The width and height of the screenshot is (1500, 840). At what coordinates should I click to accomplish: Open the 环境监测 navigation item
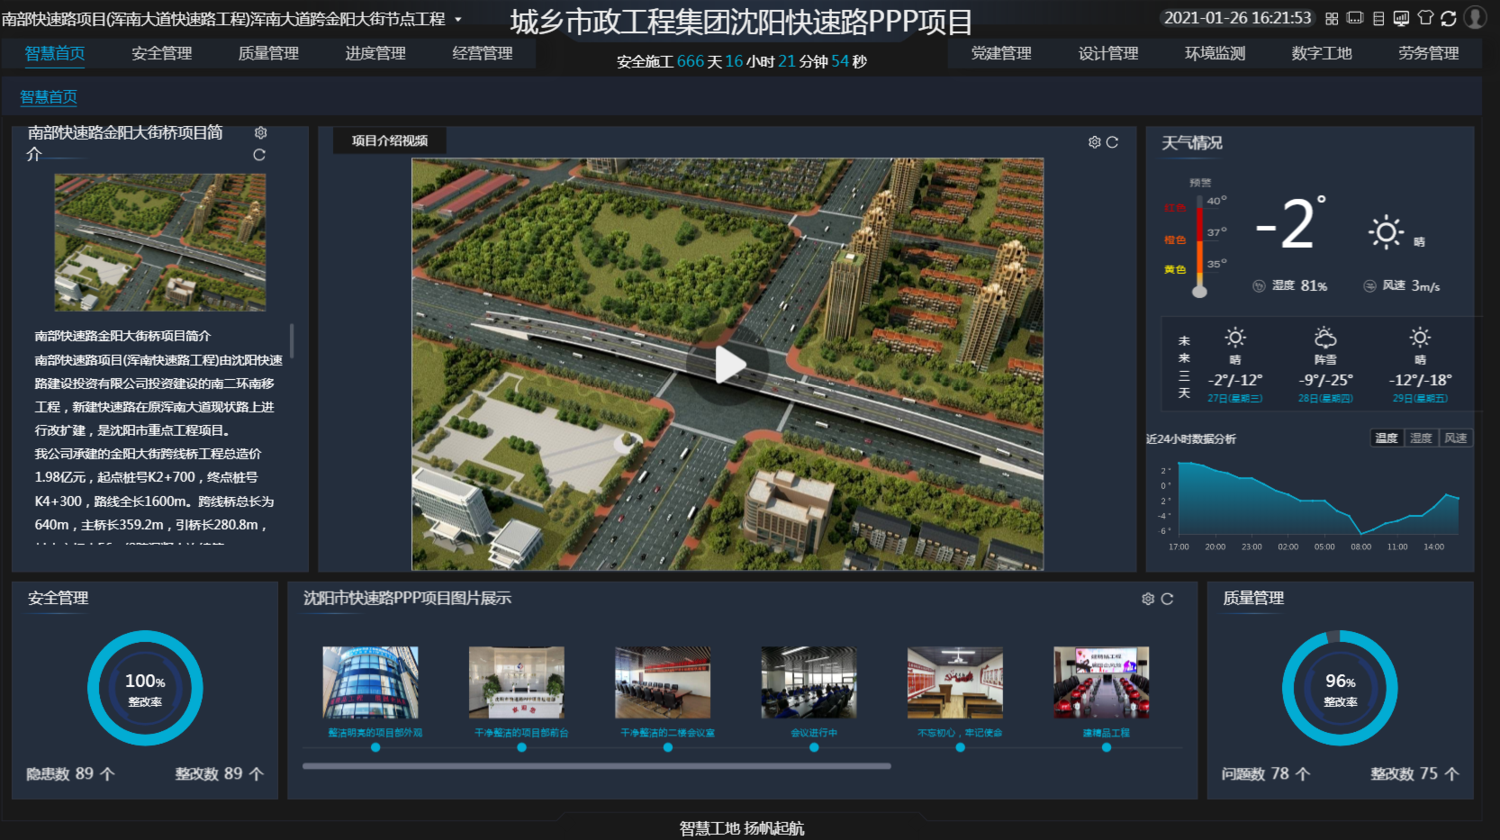pos(1215,53)
